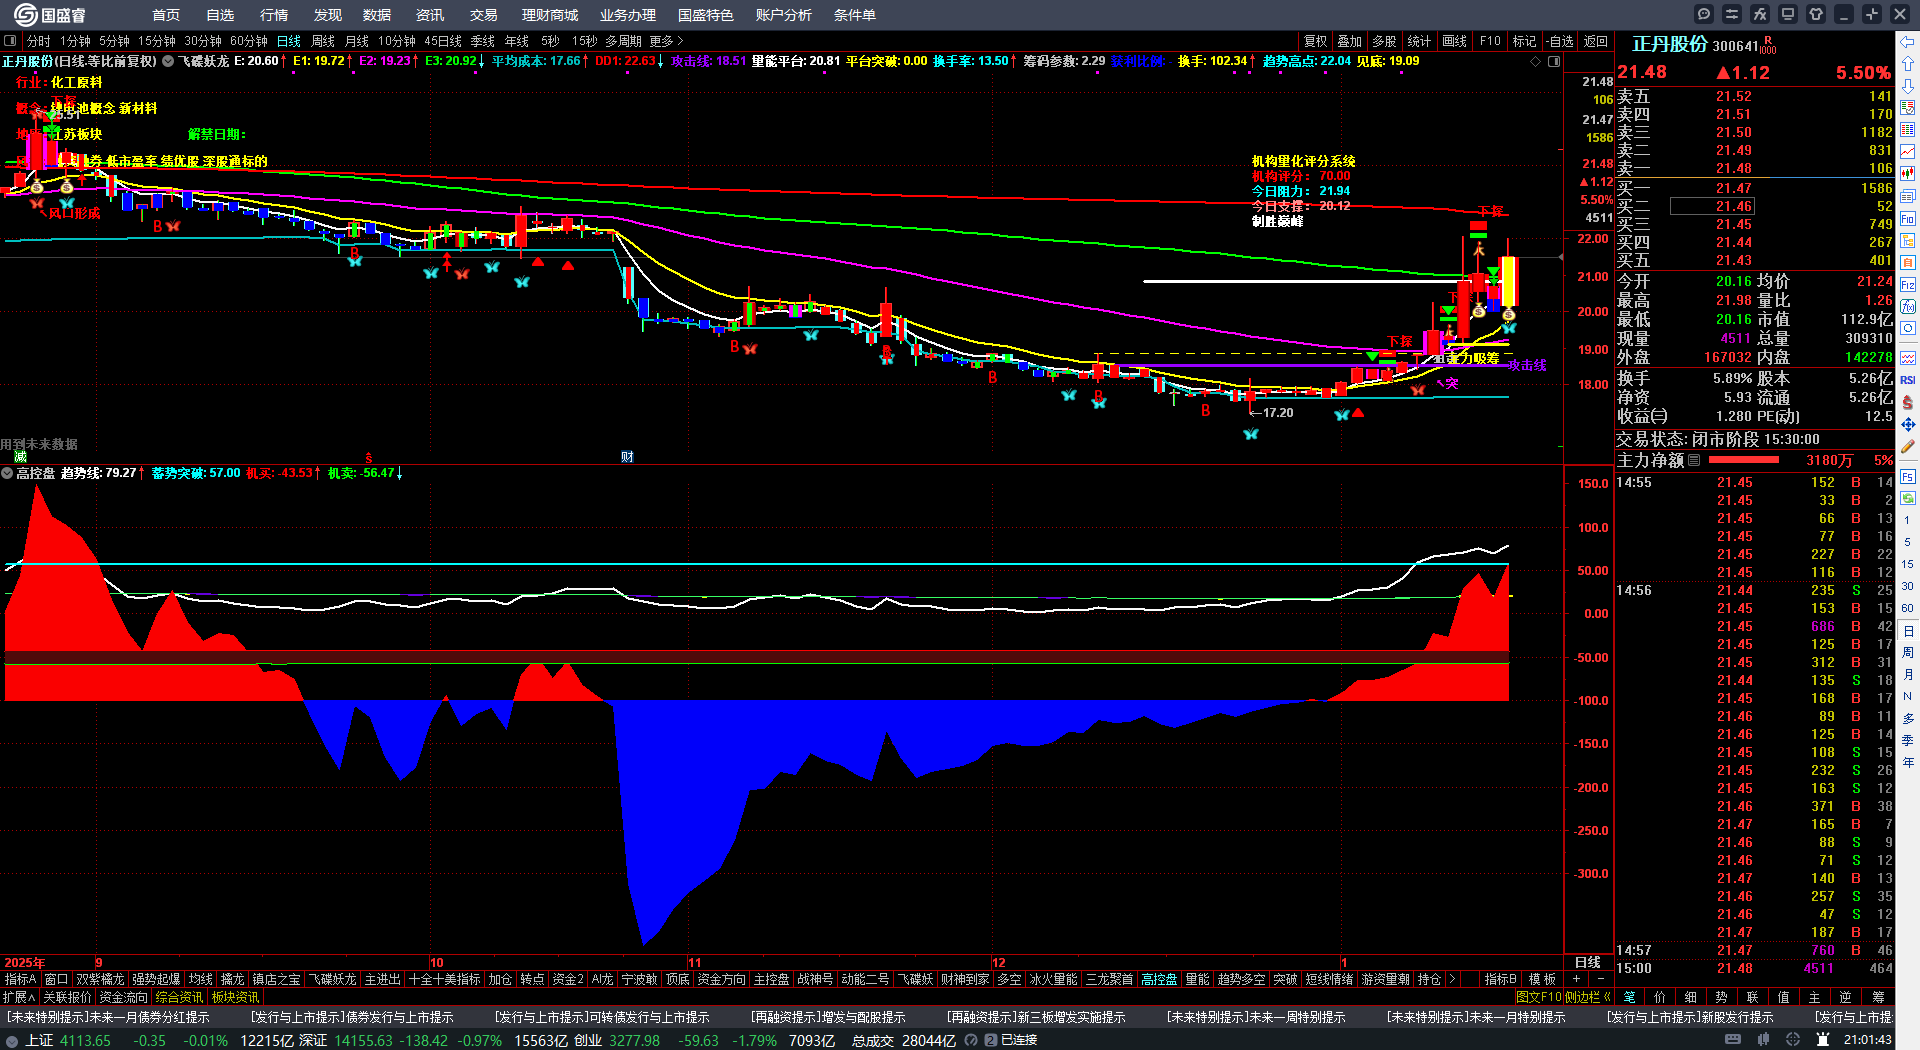Switch to the 60分钟 period tab

click(249, 41)
